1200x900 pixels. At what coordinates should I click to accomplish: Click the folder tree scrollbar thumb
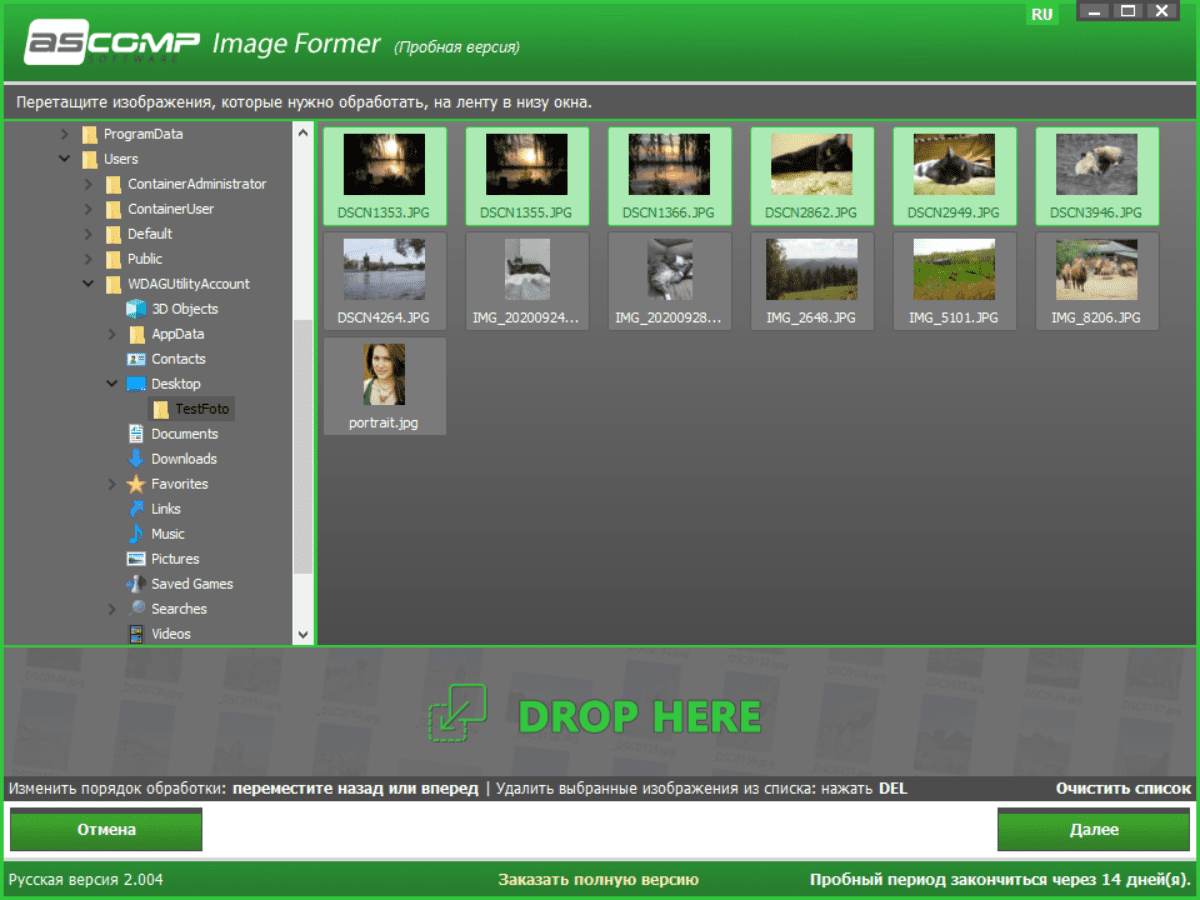click(x=303, y=447)
